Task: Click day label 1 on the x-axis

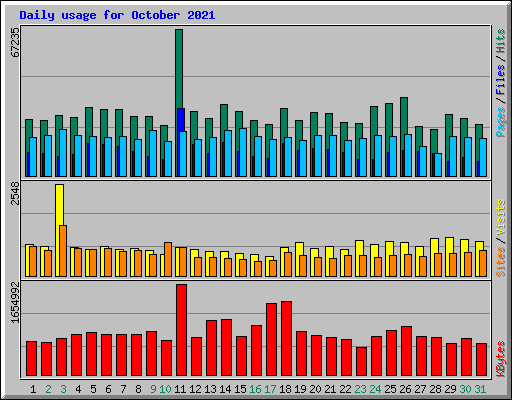Action: (x=33, y=389)
